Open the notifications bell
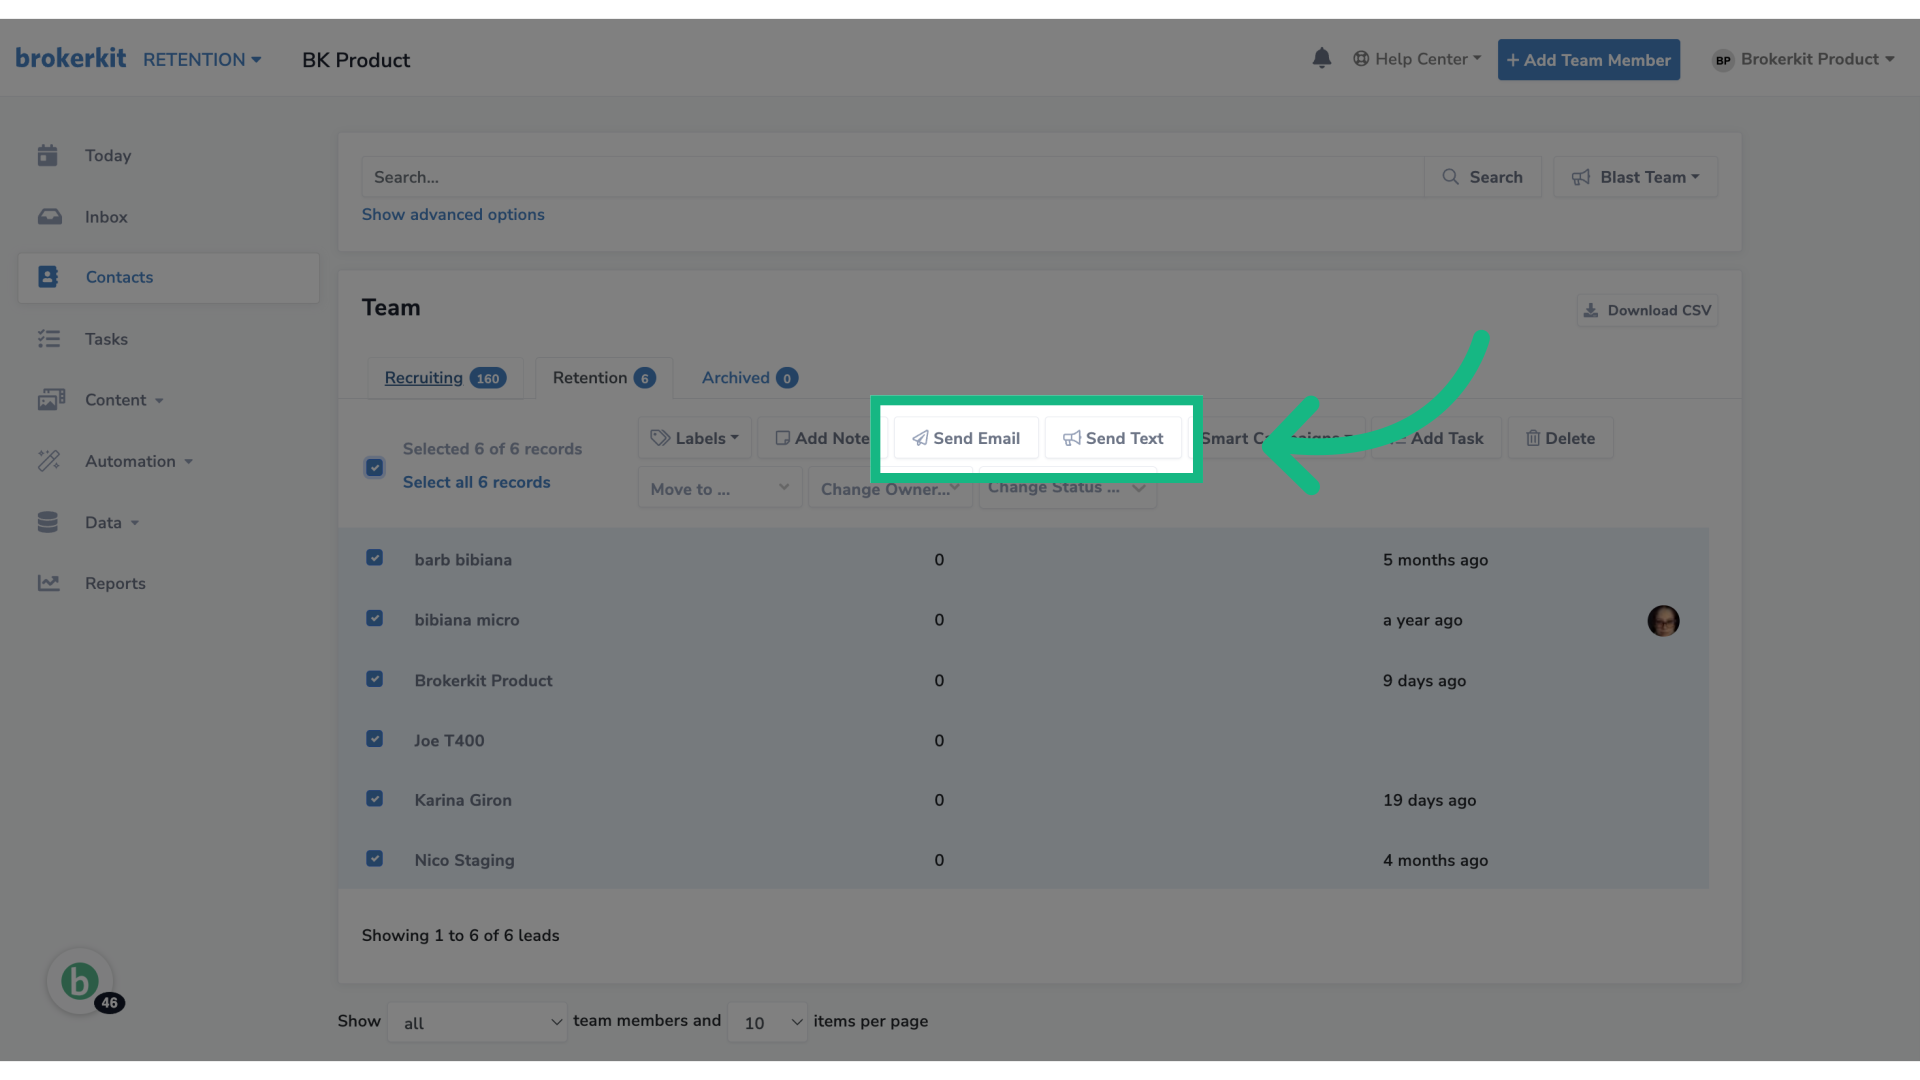 [x=1321, y=59]
